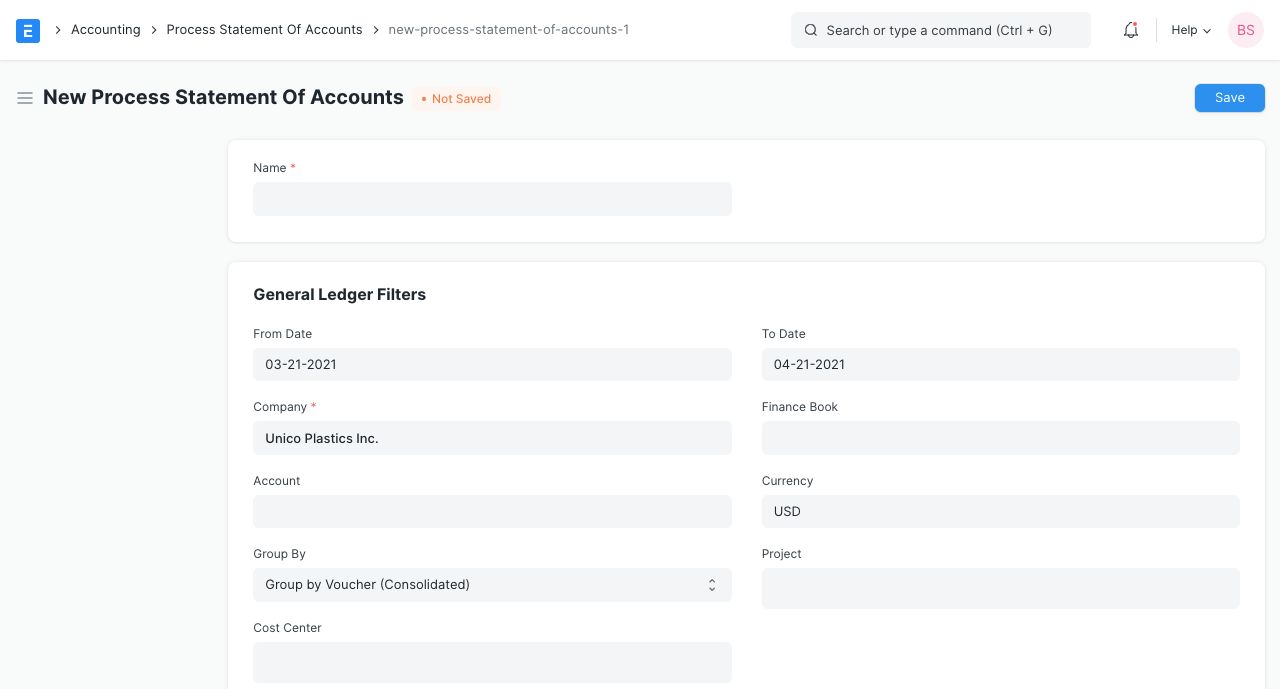The width and height of the screenshot is (1280, 689).
Task: Click the Not Saved status indicator
Action: coord(455,98)
